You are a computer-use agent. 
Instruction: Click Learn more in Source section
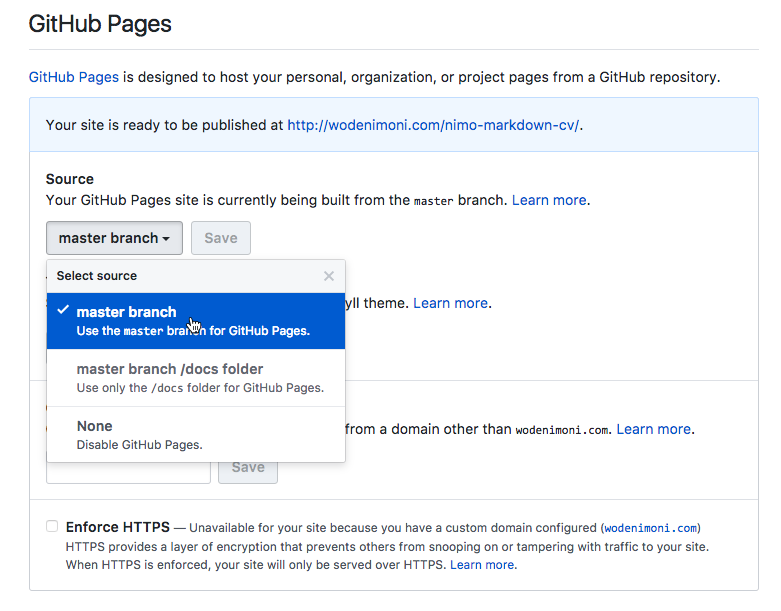pos(549,200)
